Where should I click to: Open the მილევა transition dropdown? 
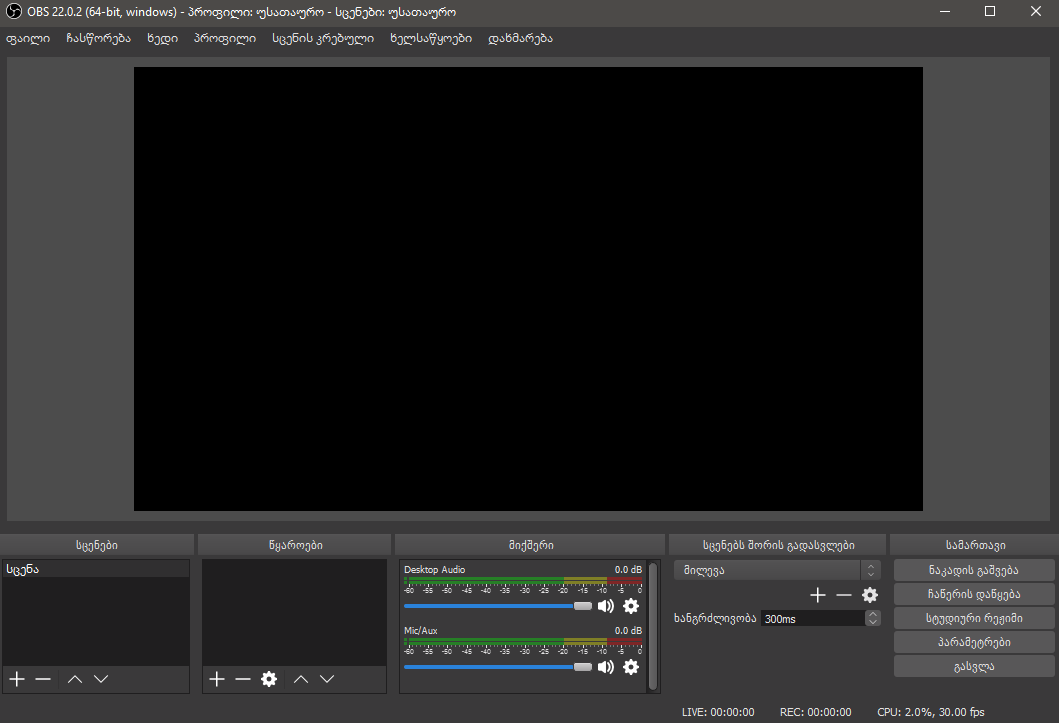777,570
